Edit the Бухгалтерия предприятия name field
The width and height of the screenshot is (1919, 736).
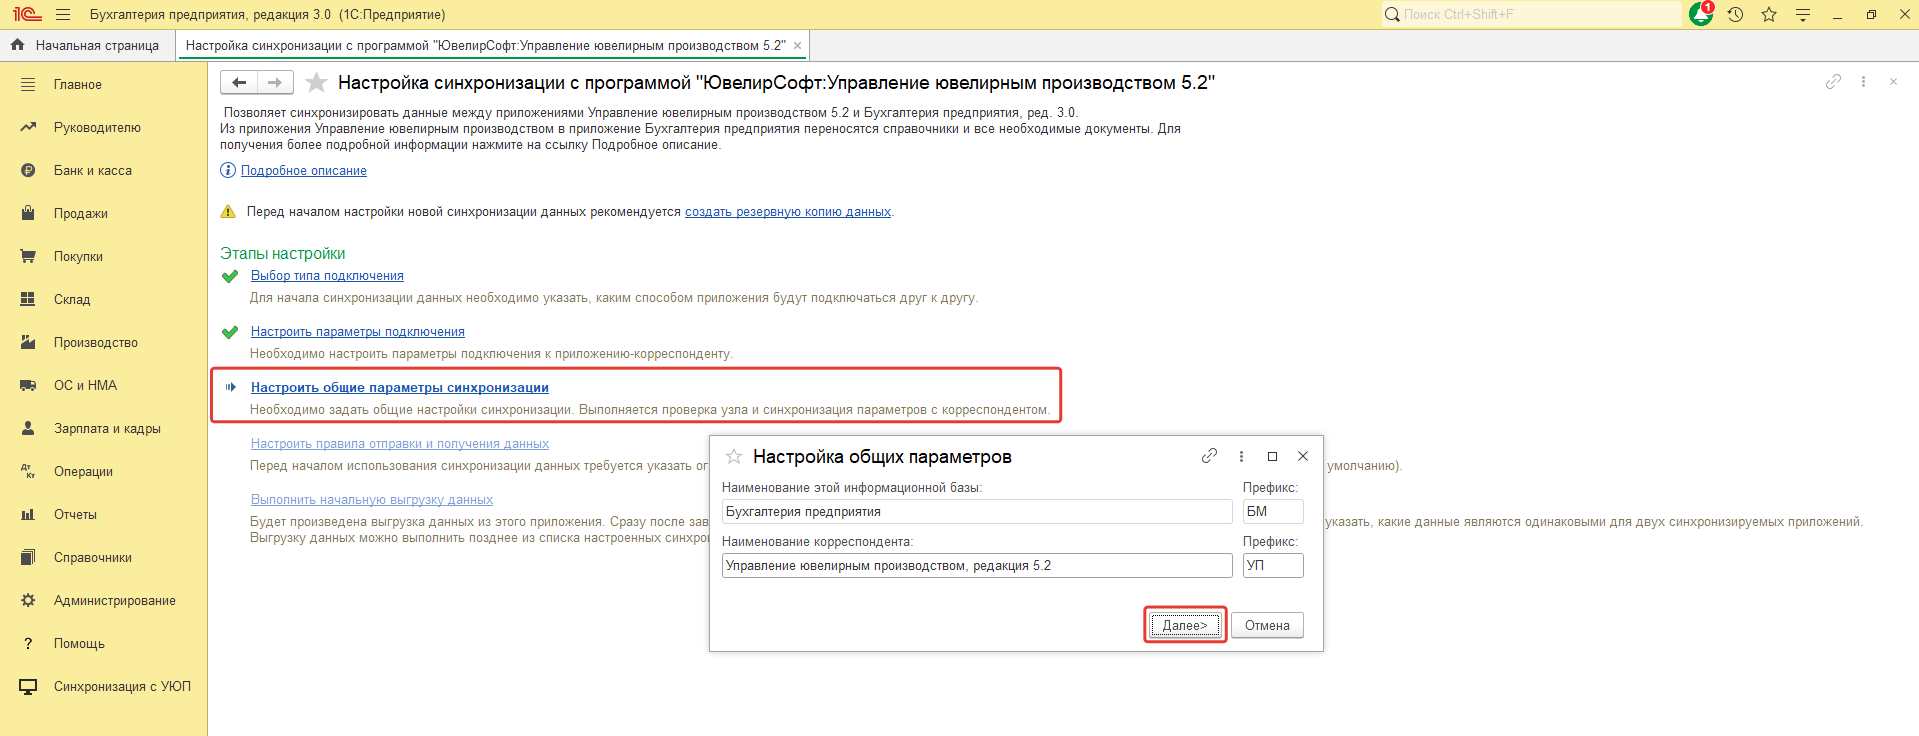tap(977, 511)
